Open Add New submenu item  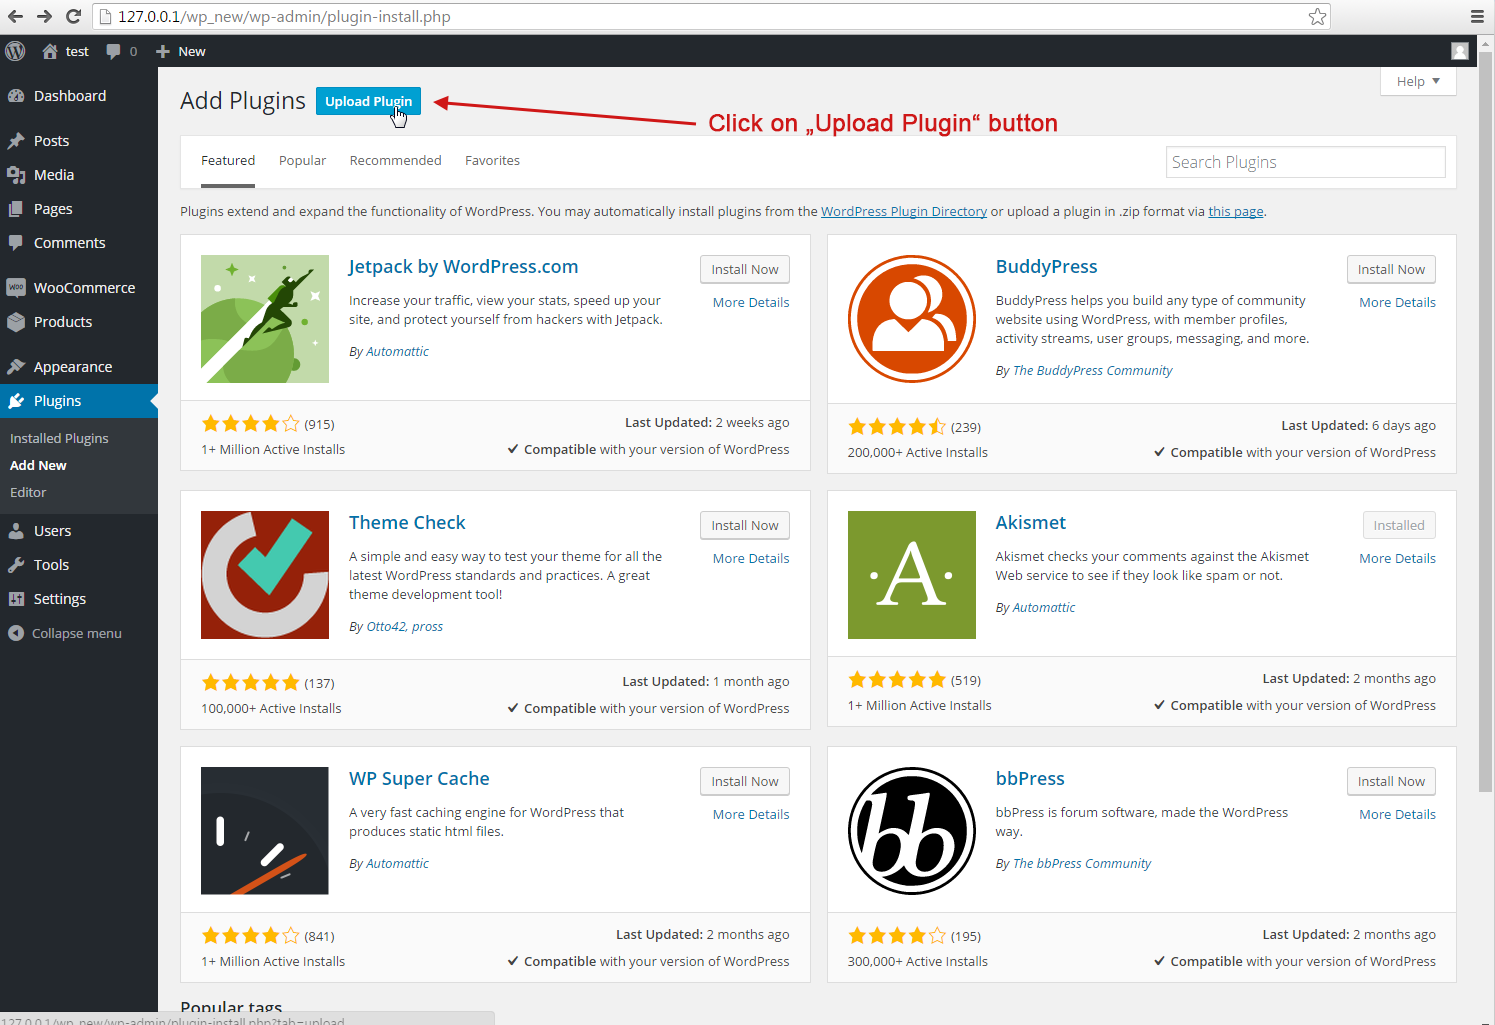(x=38, y=465)
